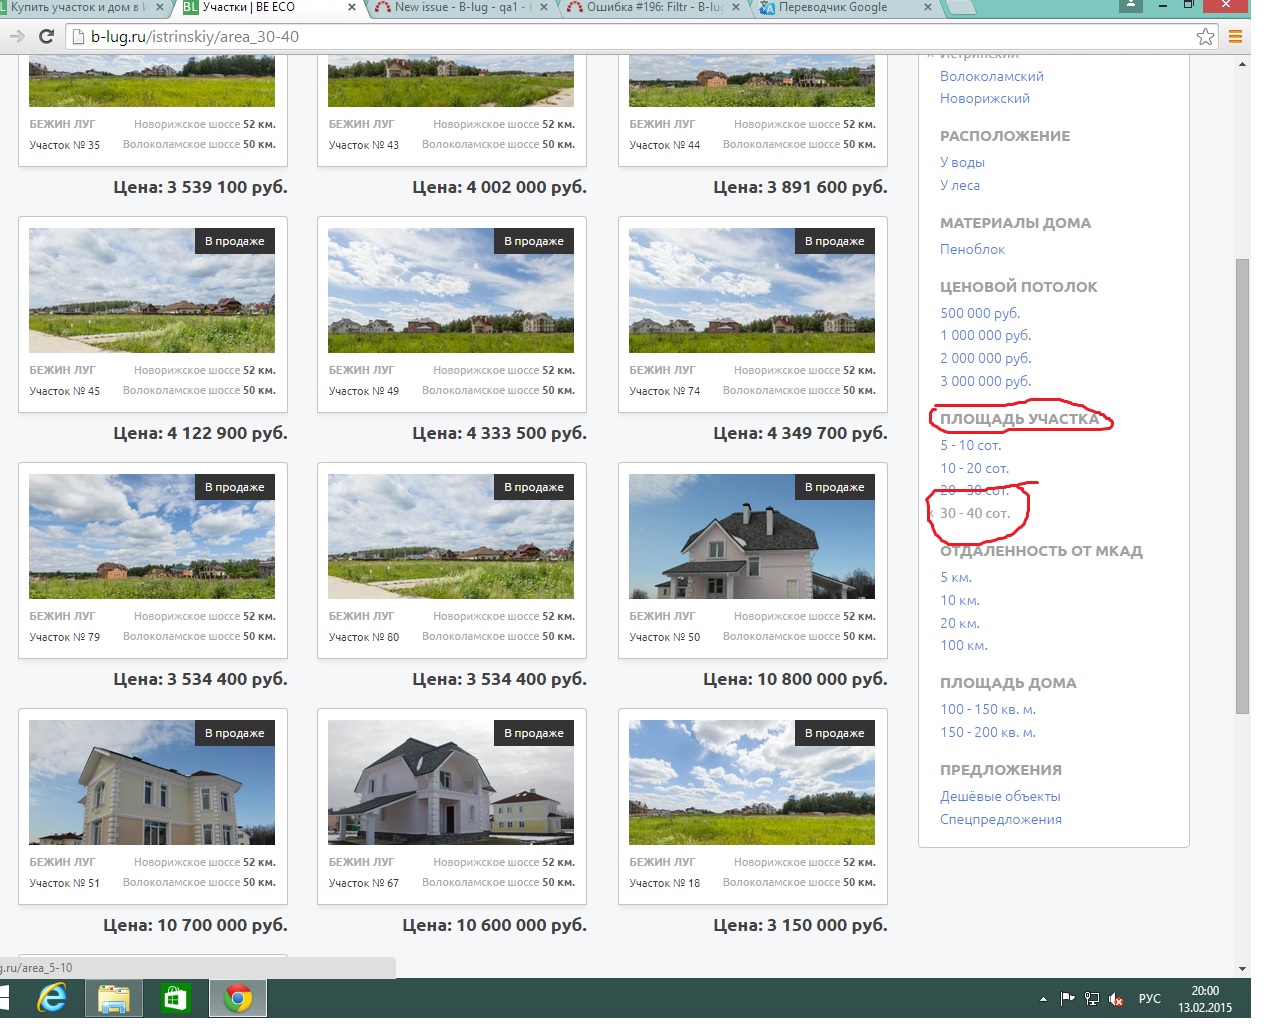Show hidden system tray icons

pos(1043,999)
